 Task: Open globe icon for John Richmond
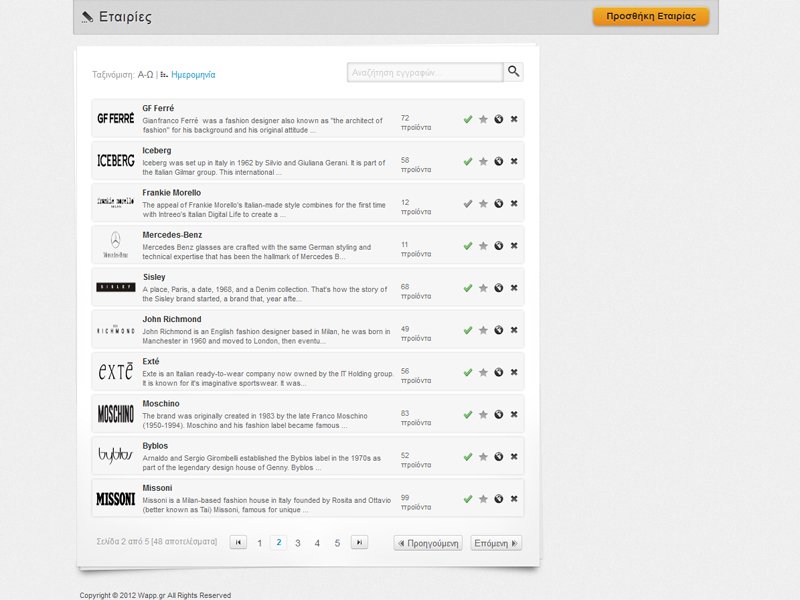point(498,330)
